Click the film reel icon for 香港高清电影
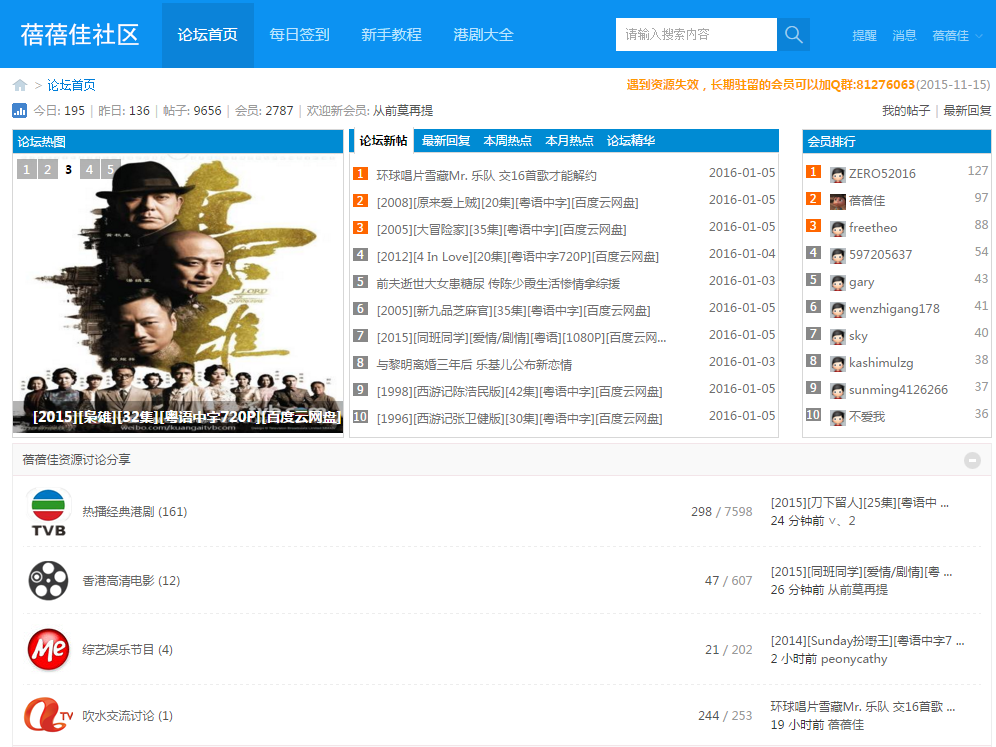Screen dimensions: 996x747 click(46, 580)
